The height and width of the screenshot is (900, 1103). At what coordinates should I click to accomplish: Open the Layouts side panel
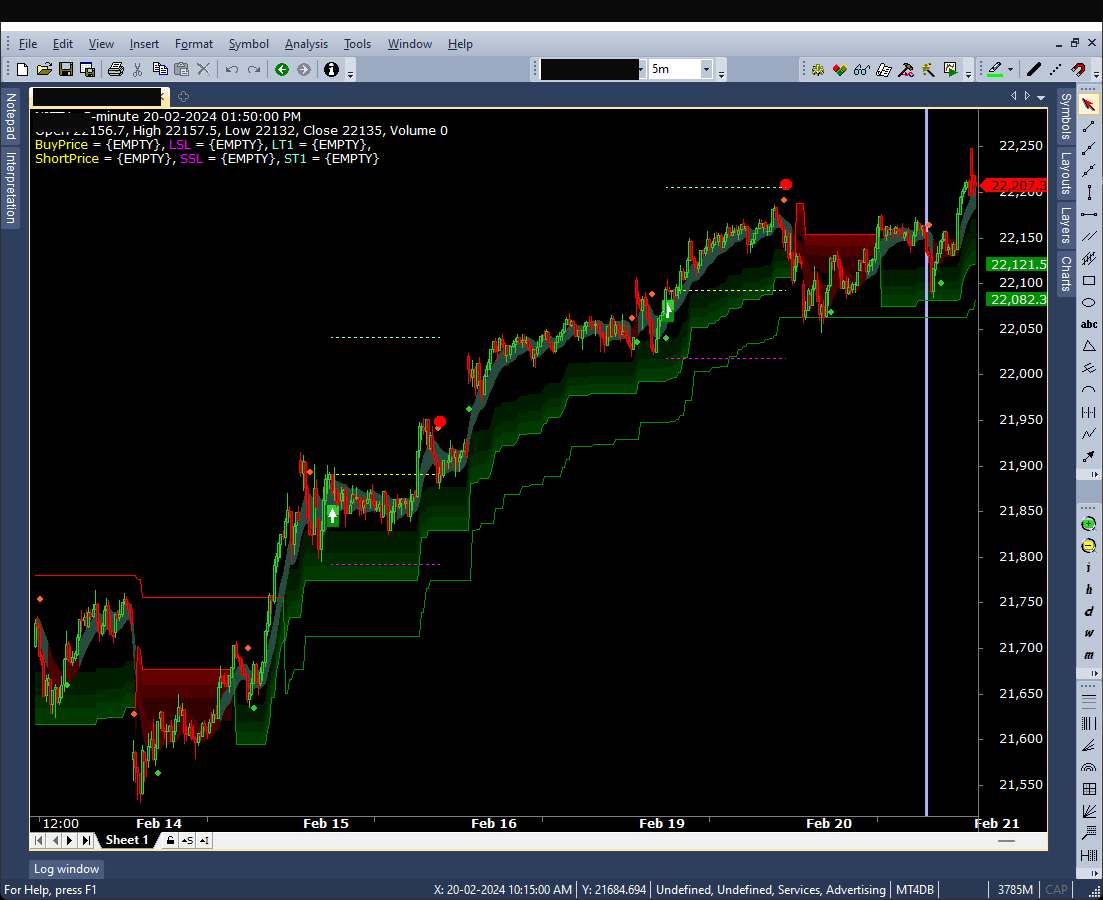(x=1066, y=173)
